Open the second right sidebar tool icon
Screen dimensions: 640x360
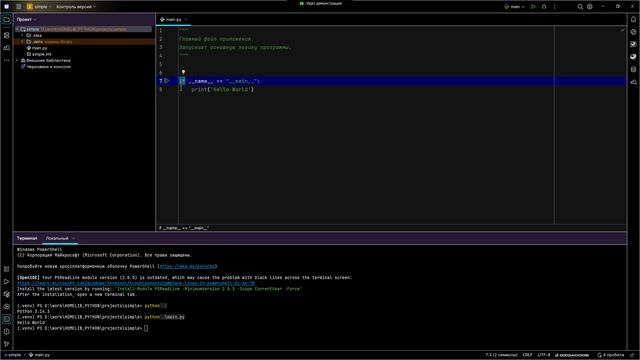click(x=633, y=32)
